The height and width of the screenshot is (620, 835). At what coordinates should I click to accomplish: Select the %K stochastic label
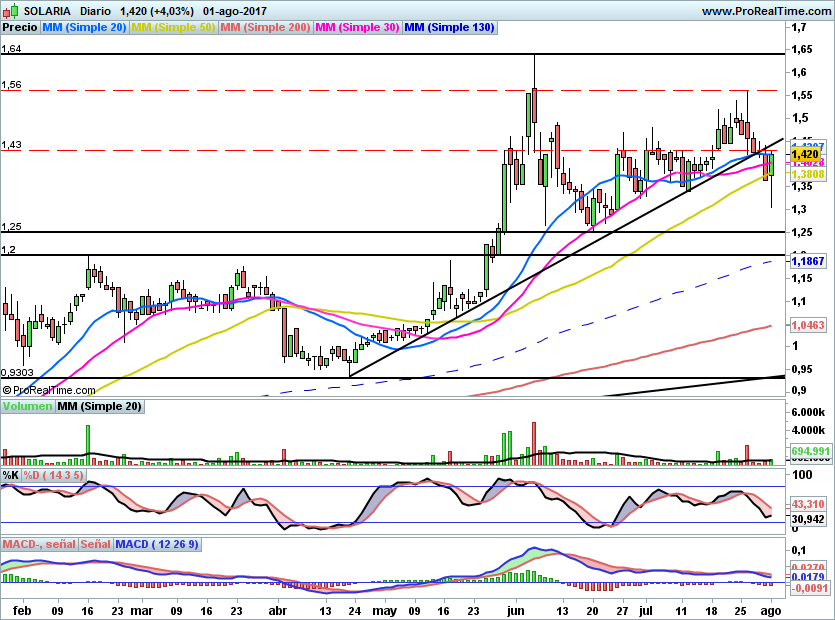(x=11, y=475)
